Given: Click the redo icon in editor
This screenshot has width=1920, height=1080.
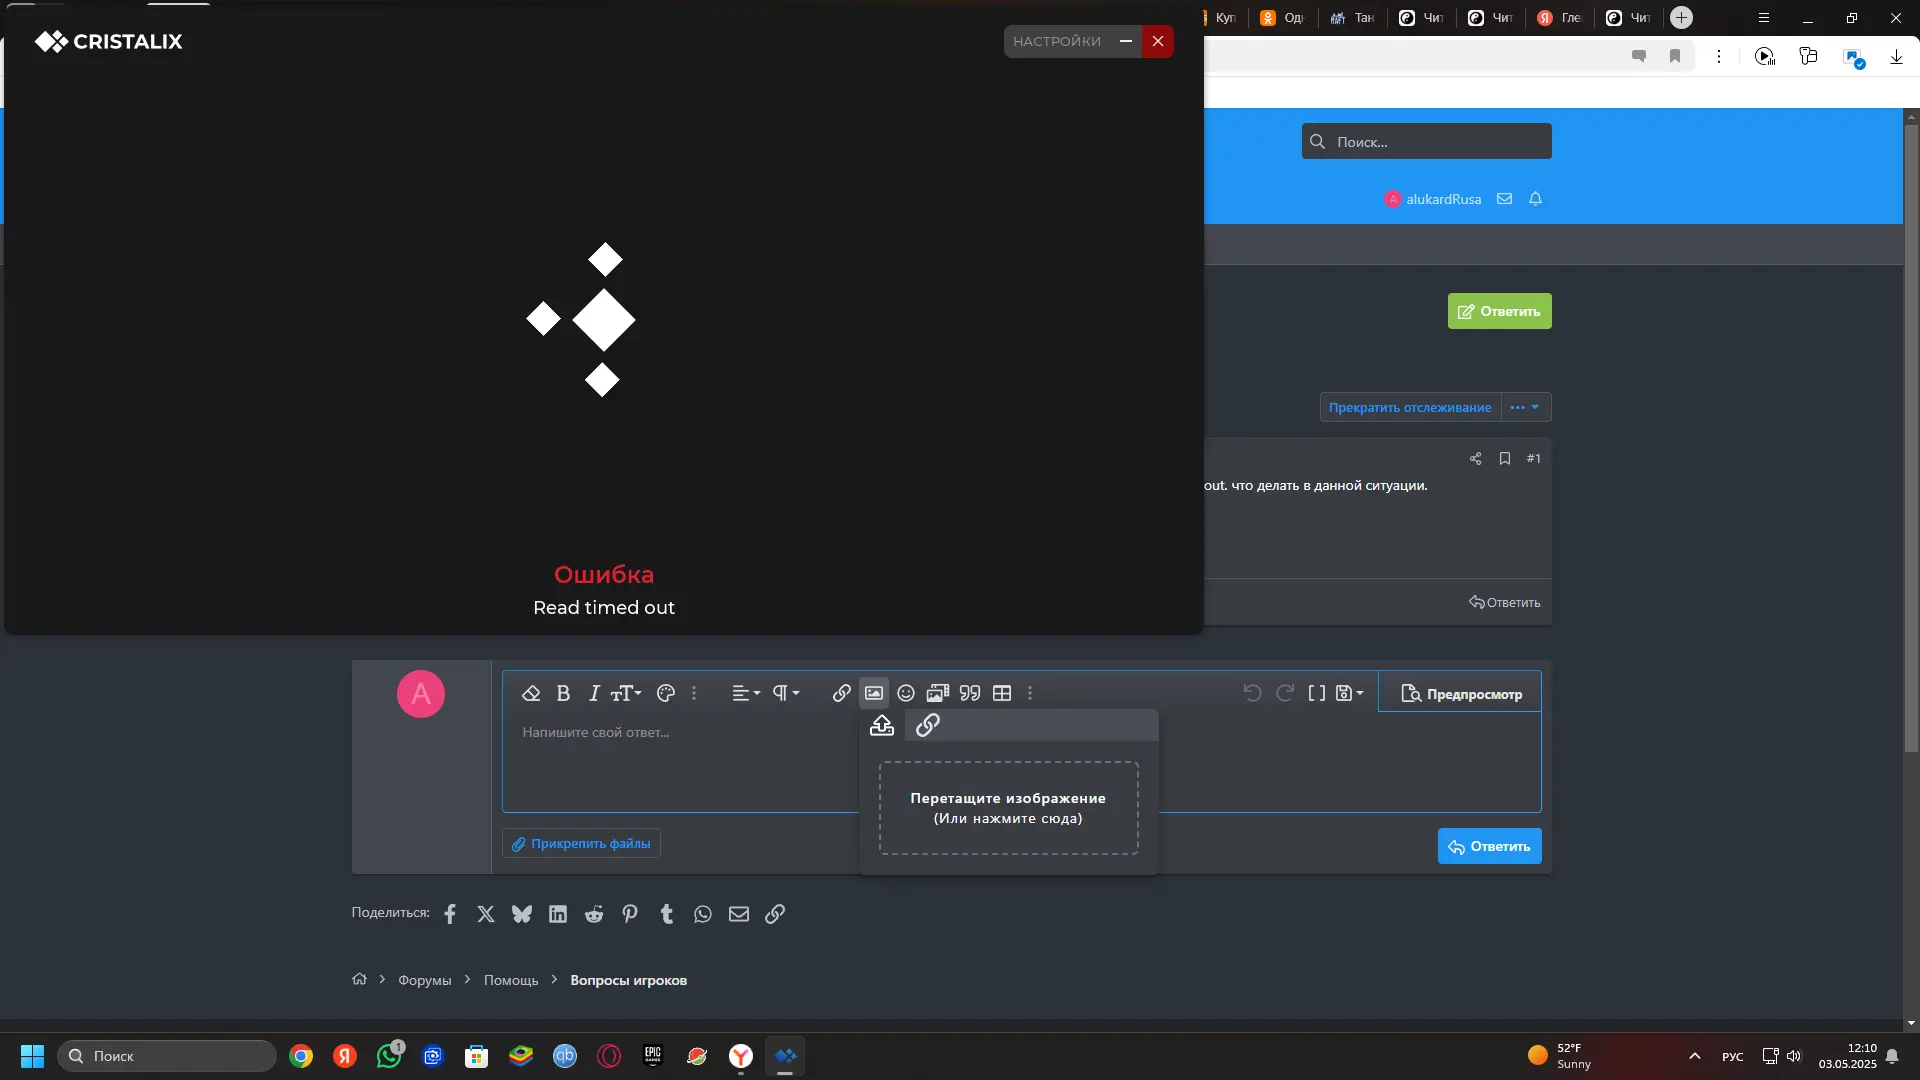Looking at the screenshot, I should pos(1285,693).
